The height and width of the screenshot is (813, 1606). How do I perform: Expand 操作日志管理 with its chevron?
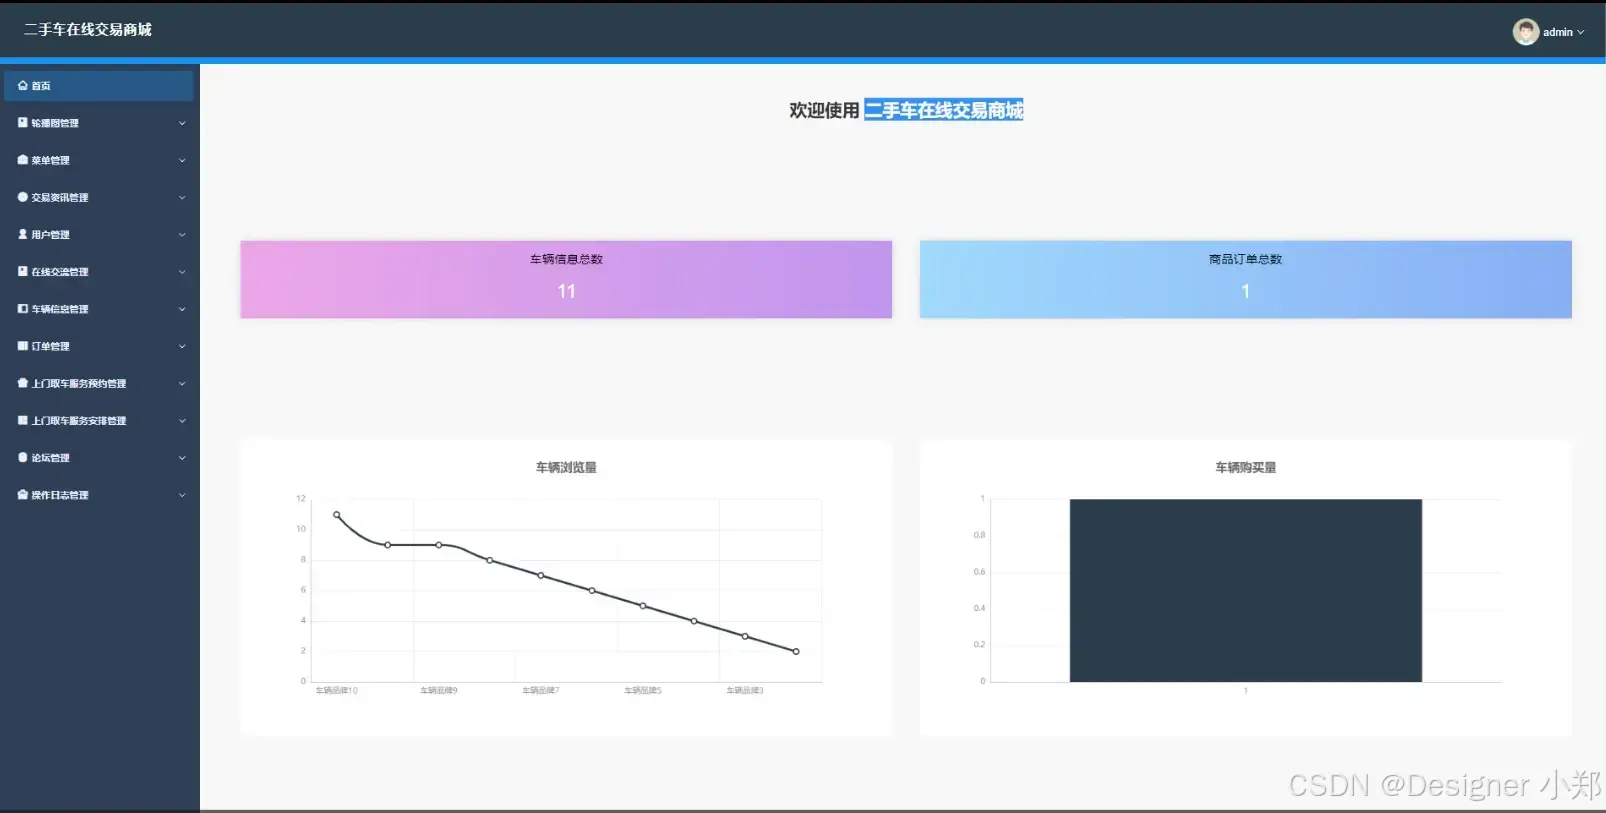182,495
